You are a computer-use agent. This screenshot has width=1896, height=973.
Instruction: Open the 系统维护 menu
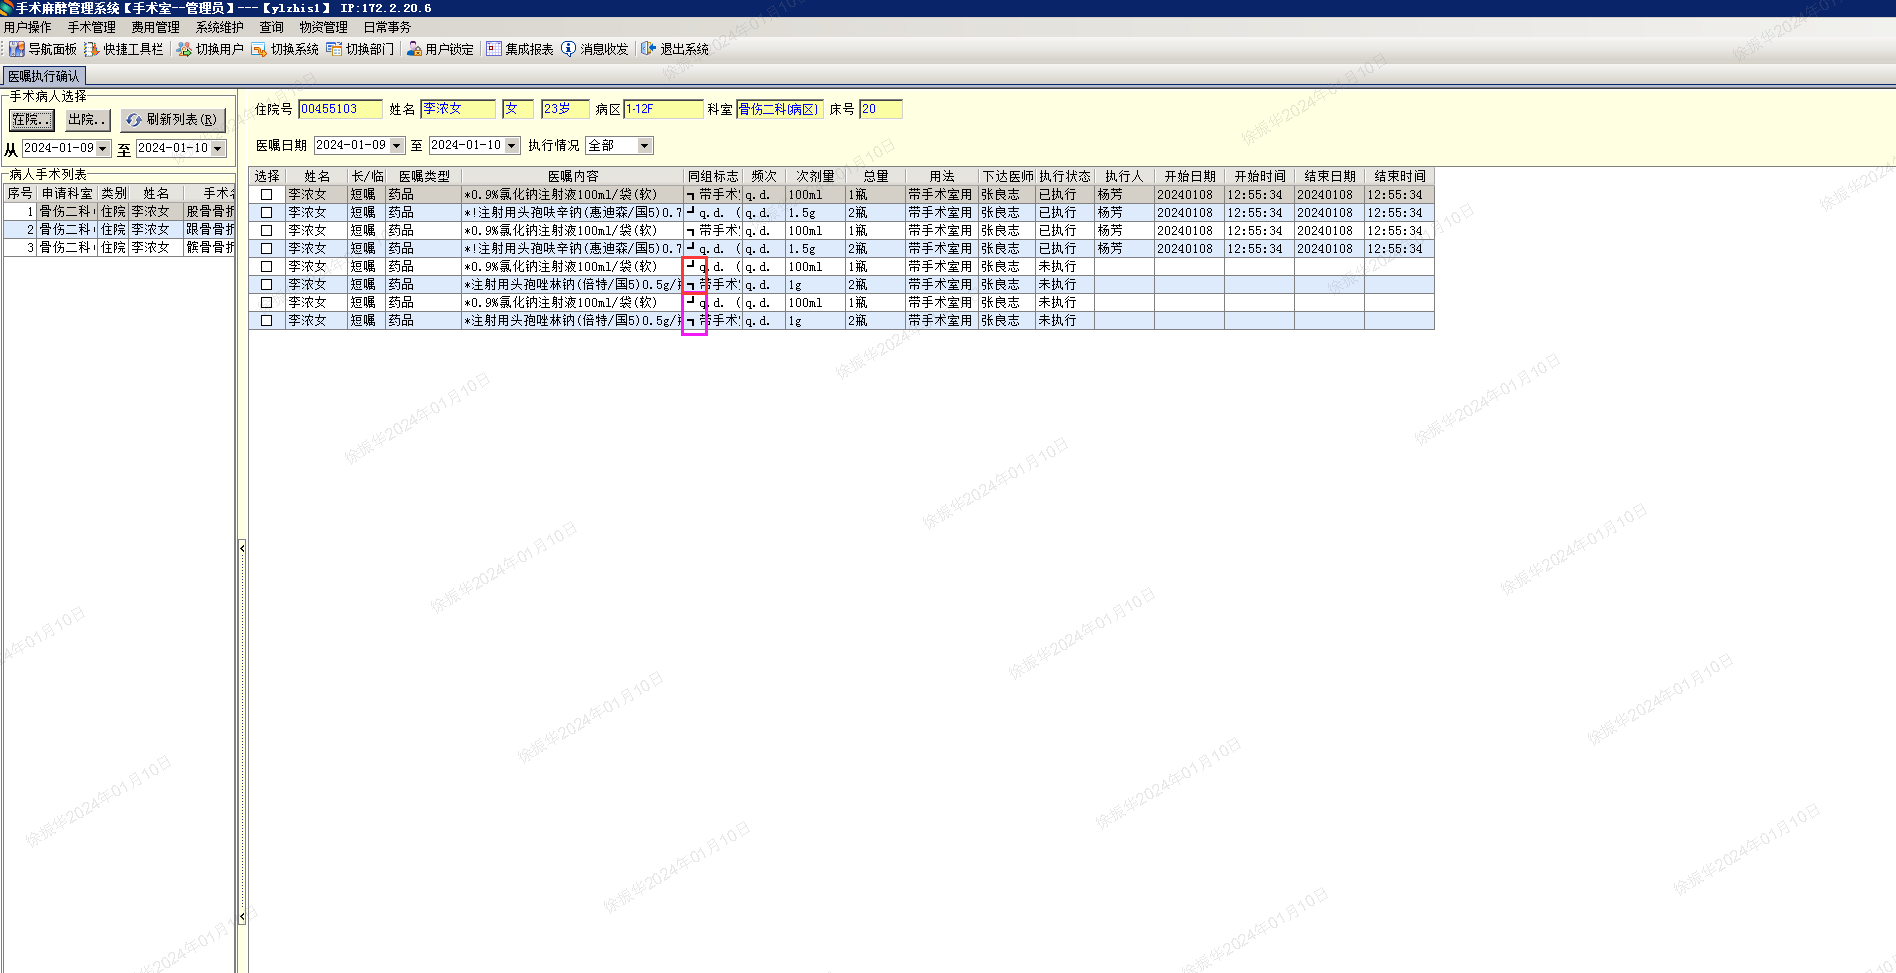[220, 27]
